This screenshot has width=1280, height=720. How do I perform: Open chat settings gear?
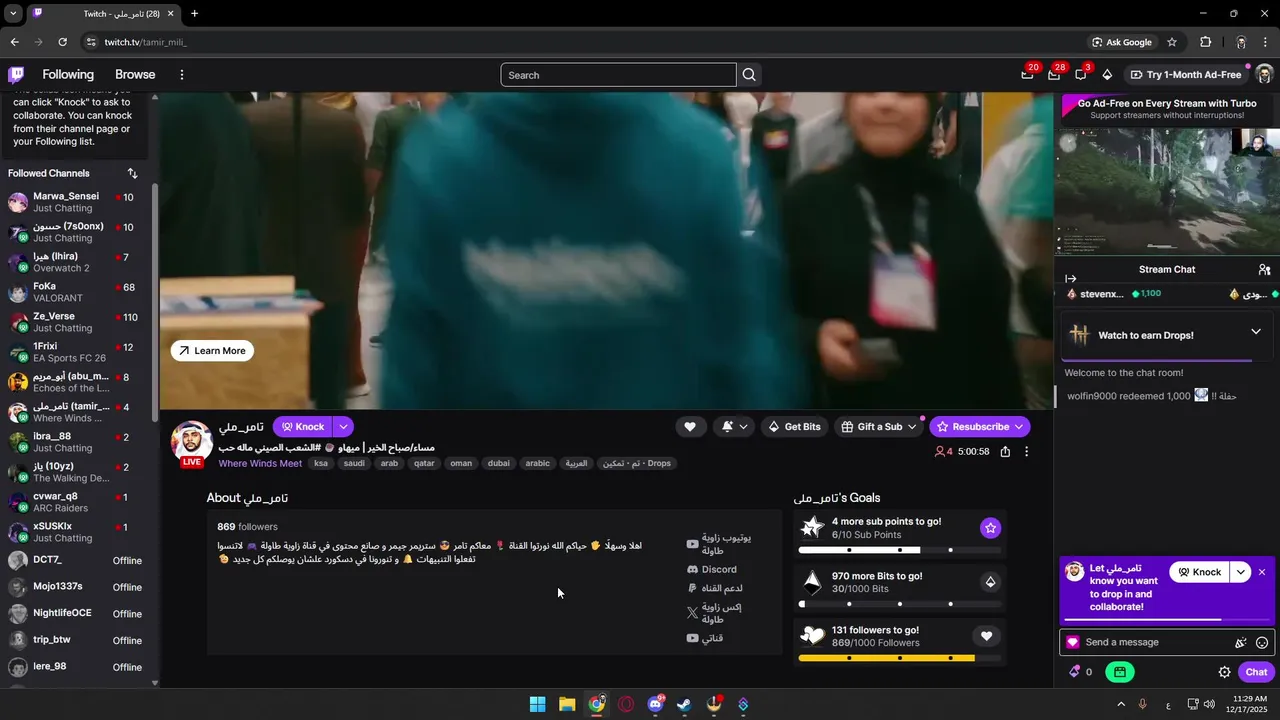coord(1224,672)
